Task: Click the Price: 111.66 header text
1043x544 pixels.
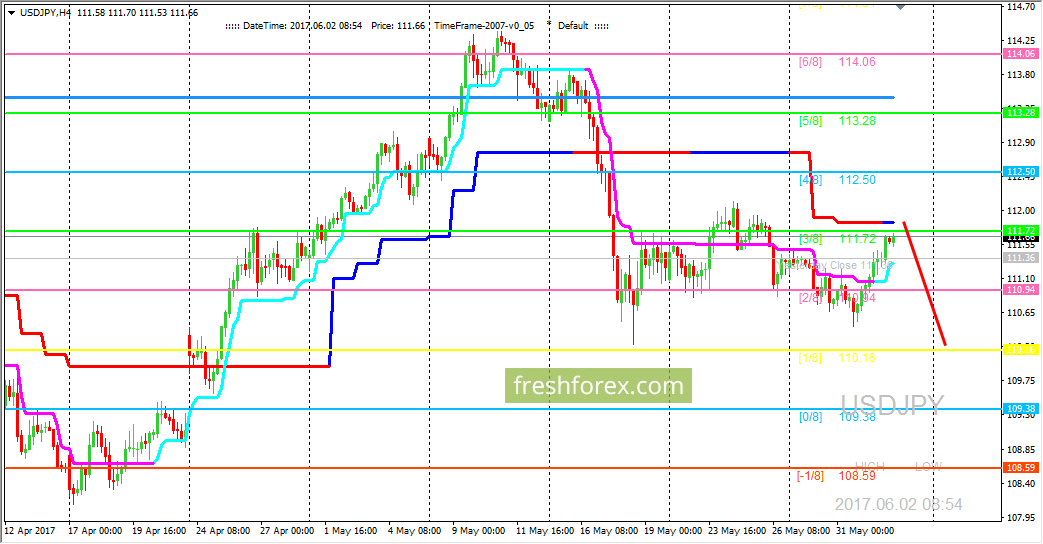Action: click(x=398, y=26)
